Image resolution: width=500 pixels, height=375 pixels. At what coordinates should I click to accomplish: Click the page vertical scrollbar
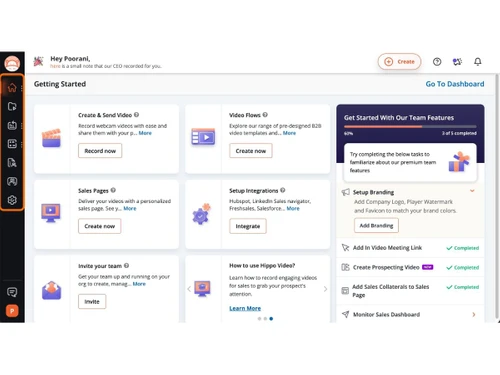497,197
